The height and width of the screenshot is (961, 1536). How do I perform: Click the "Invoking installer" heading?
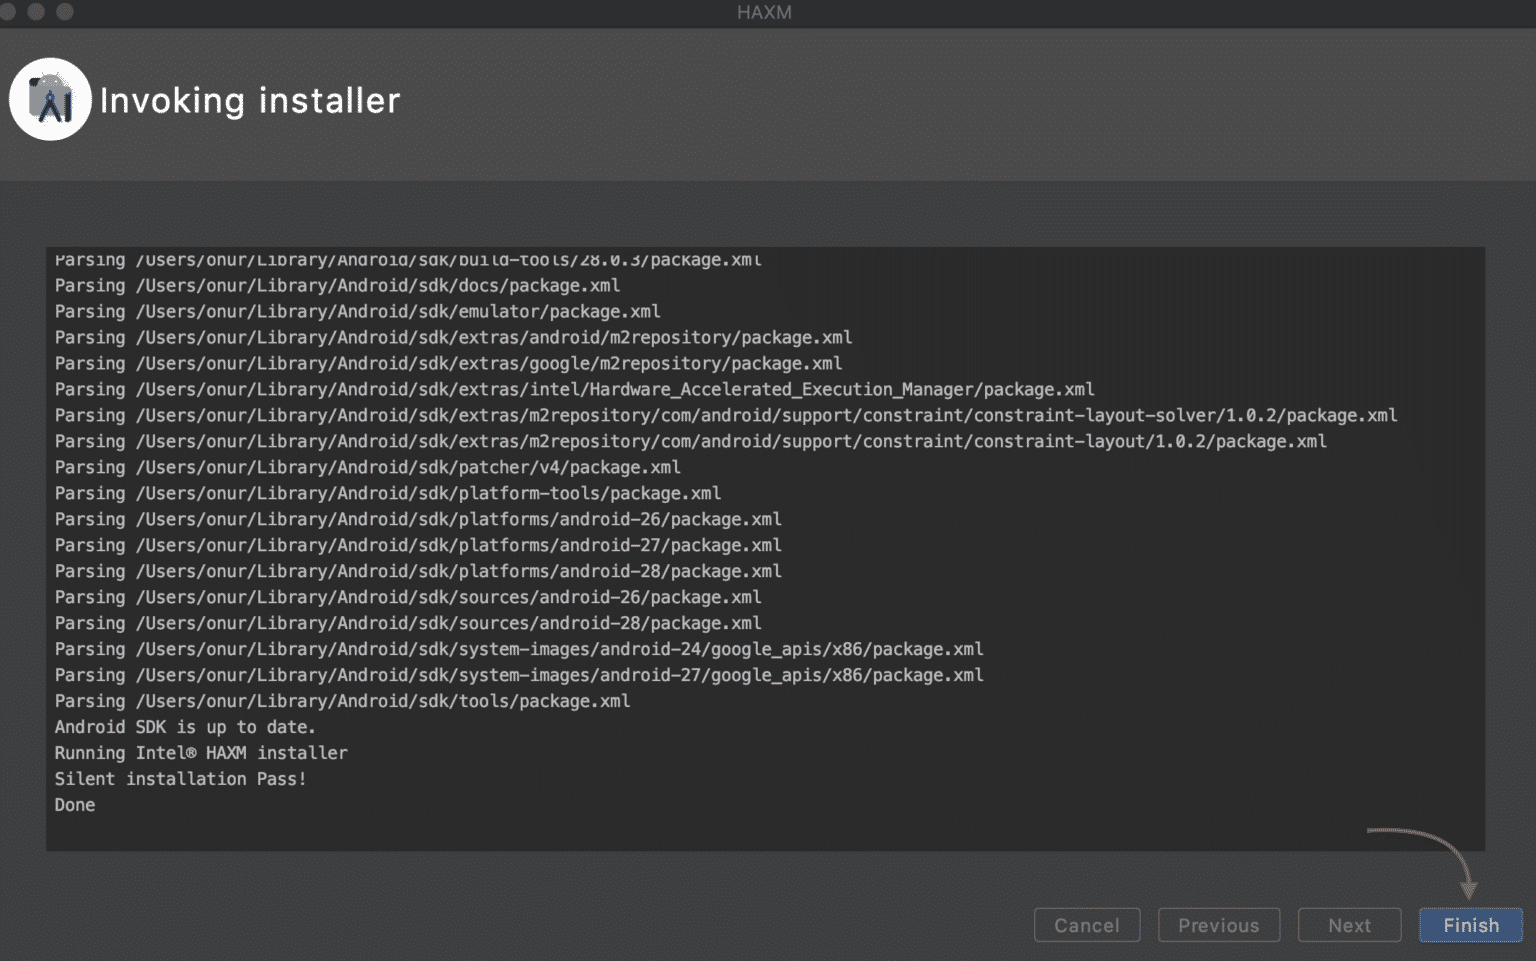(250, 100)
